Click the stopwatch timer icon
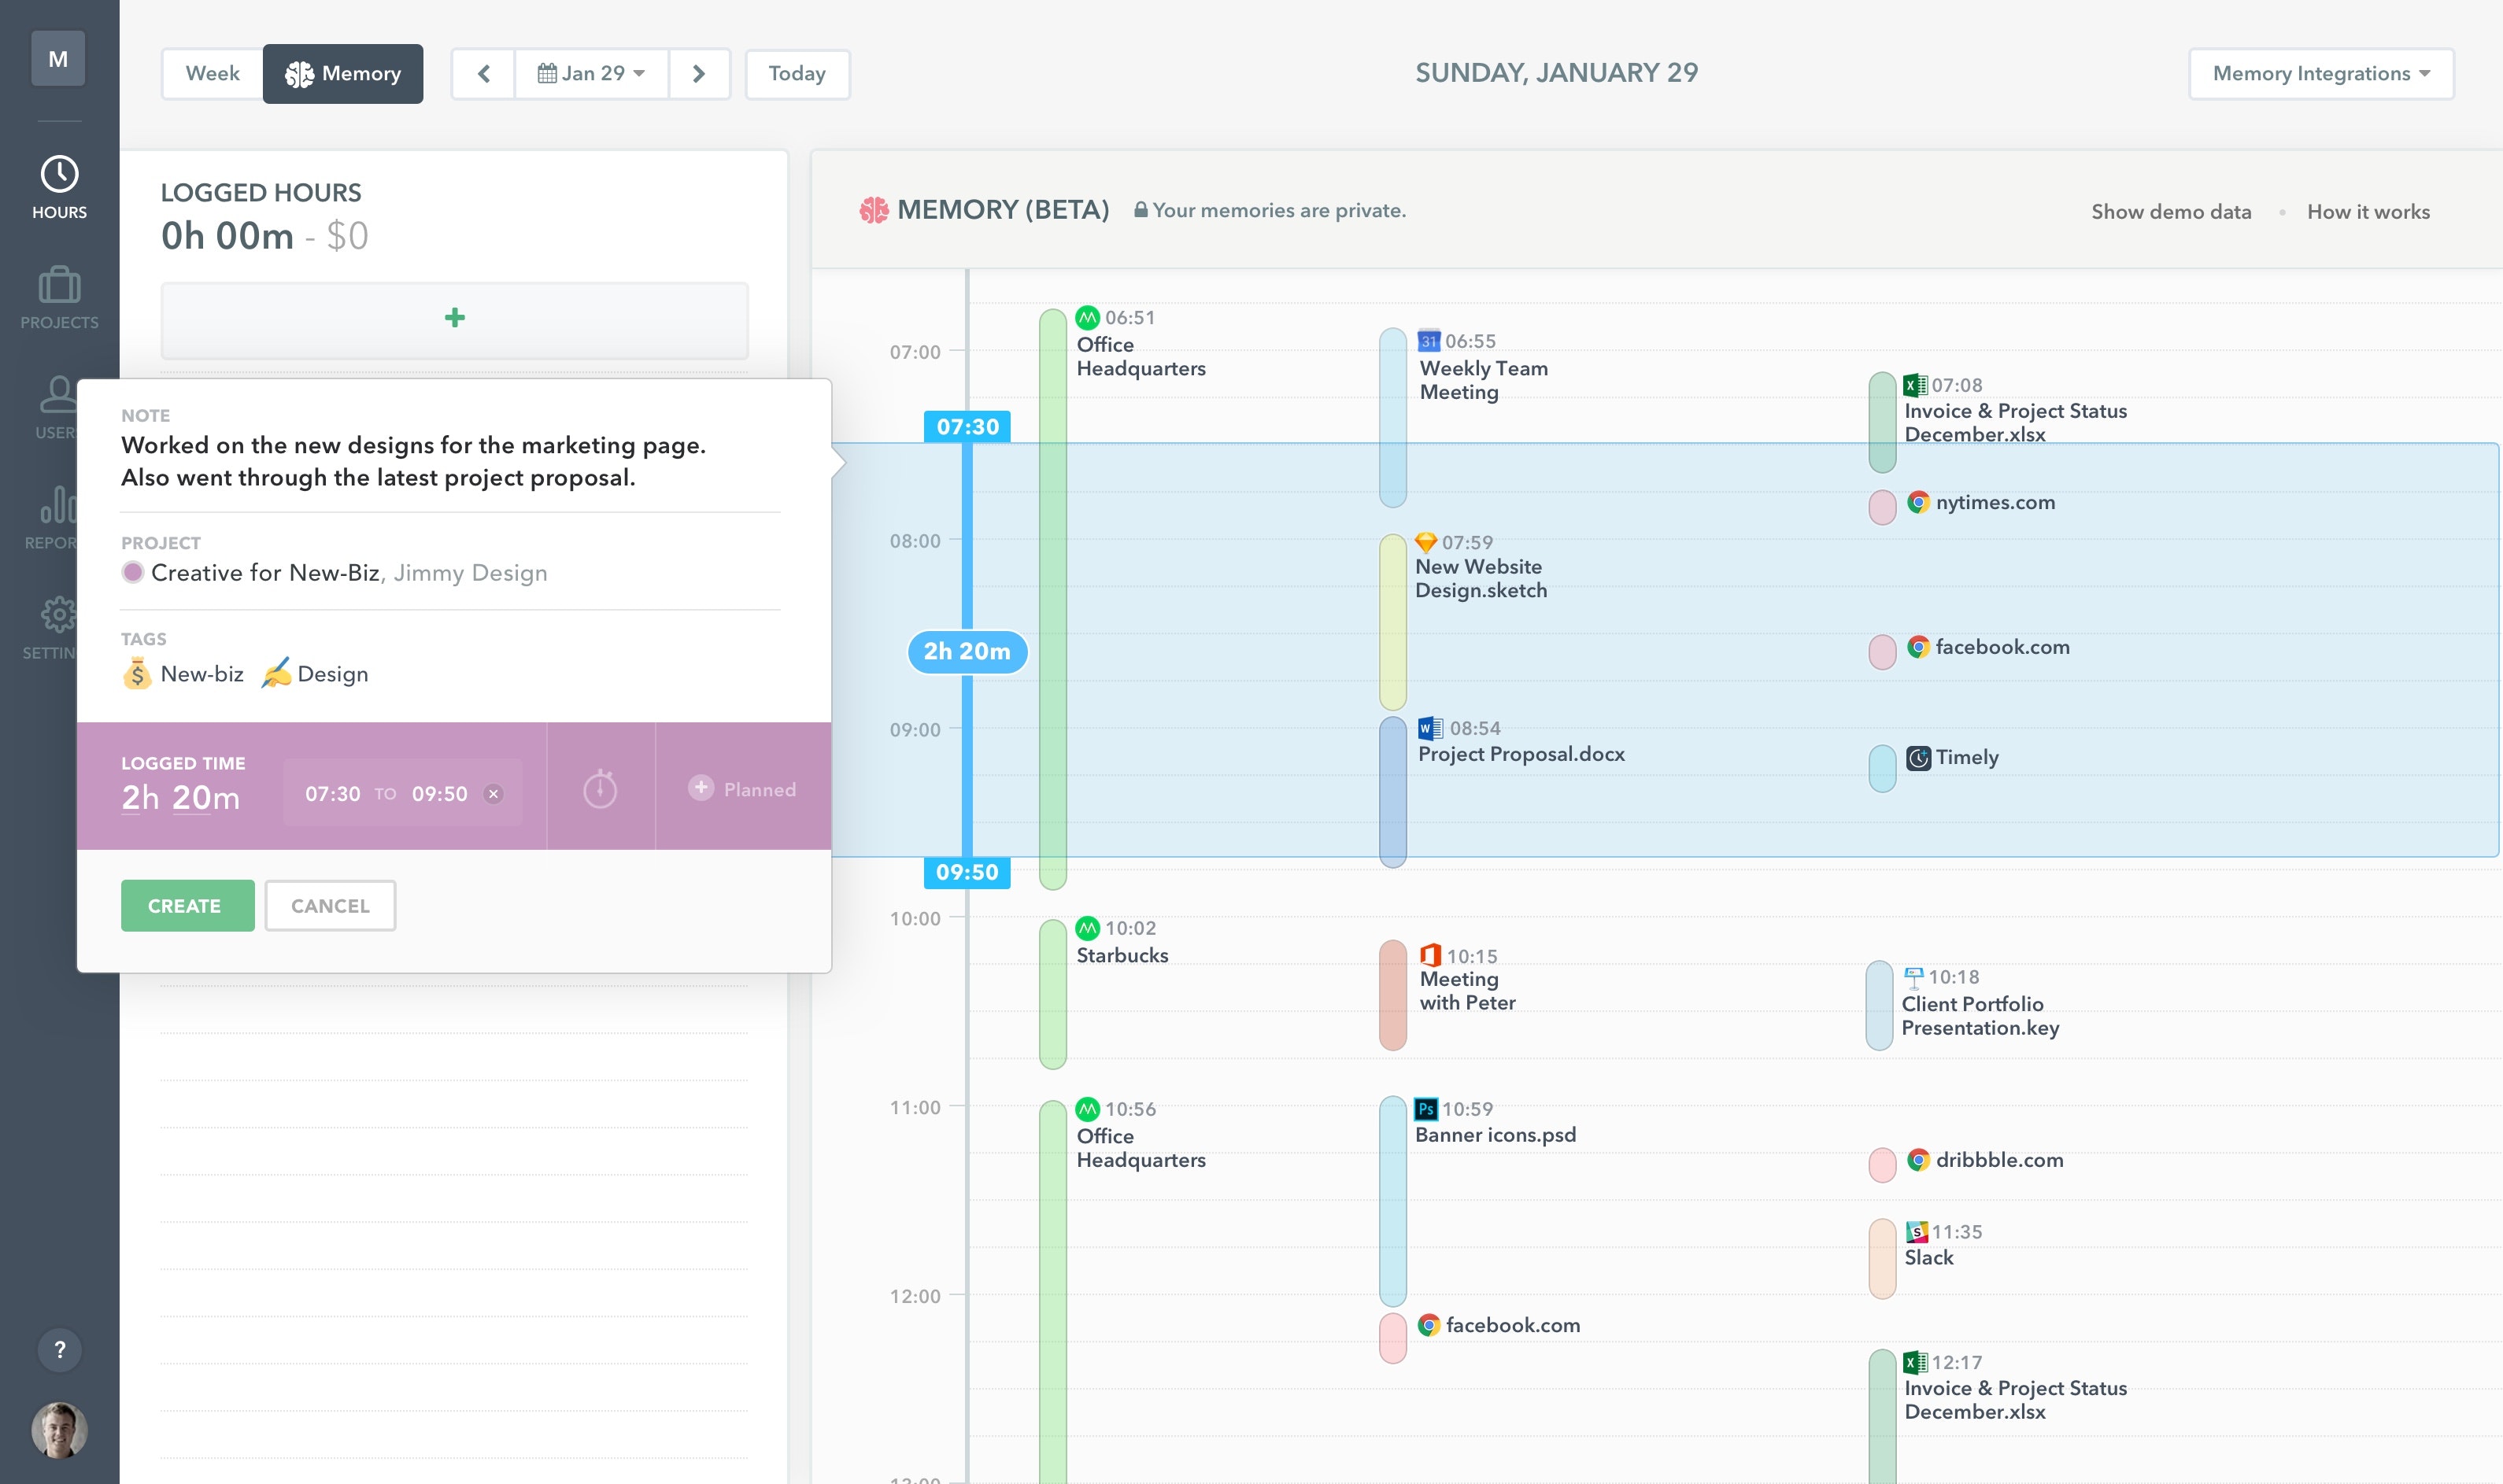 [x=600, y=789]
